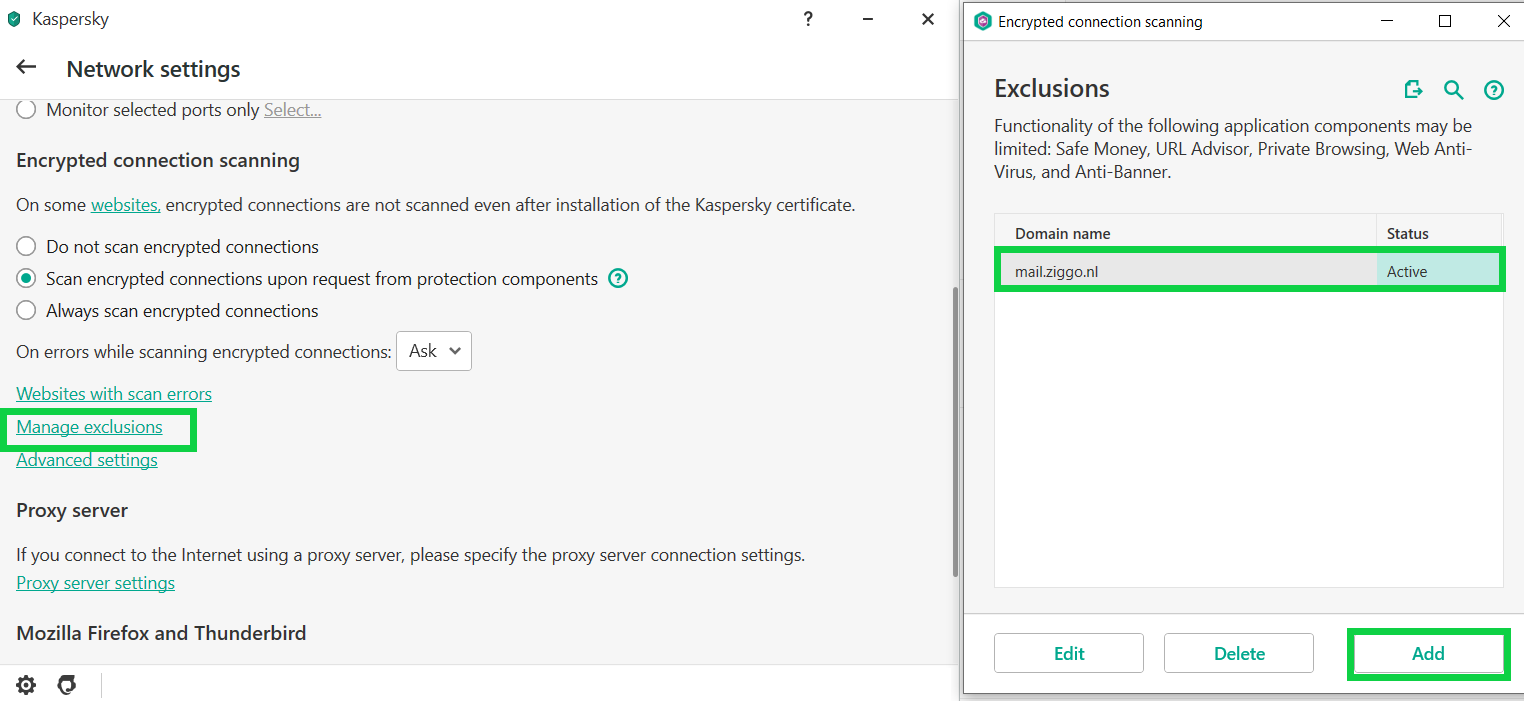This screenshot has height=701, width=1524.
Task: Open Proxy server settings link
Action: (95, 583)
